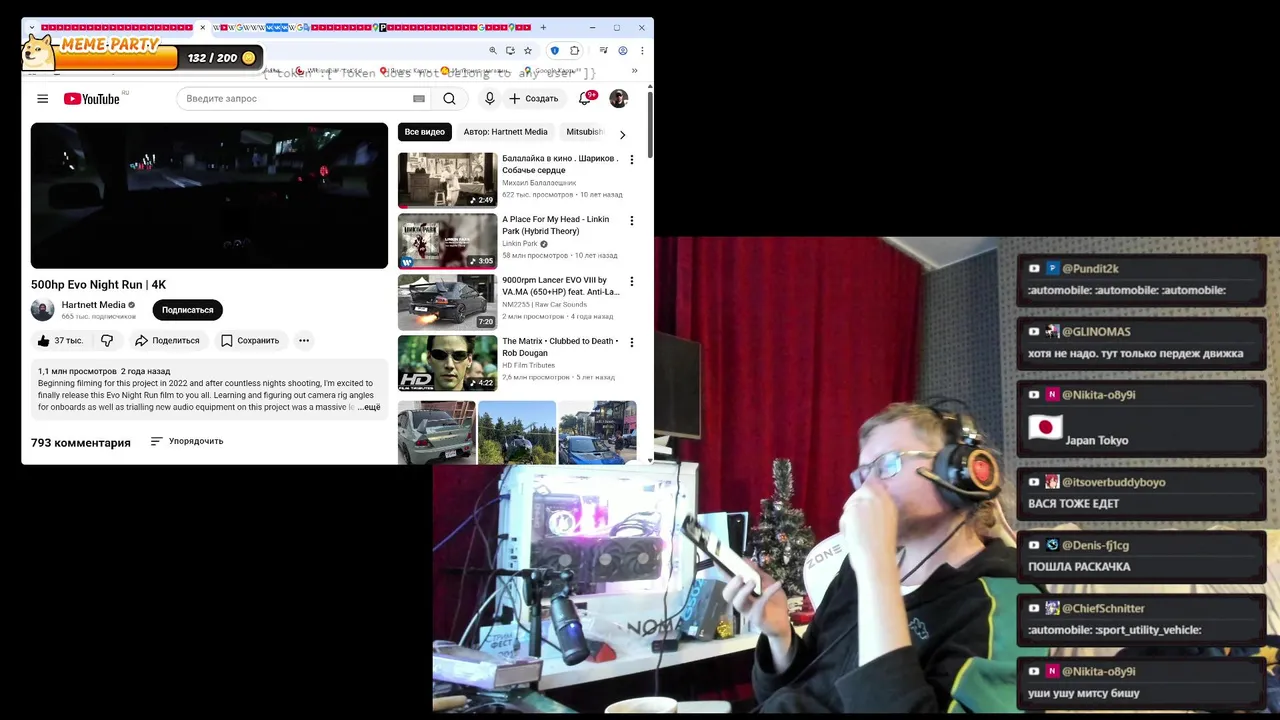Click the video title 500hp Evo Night Run

(x=98, y=285)
